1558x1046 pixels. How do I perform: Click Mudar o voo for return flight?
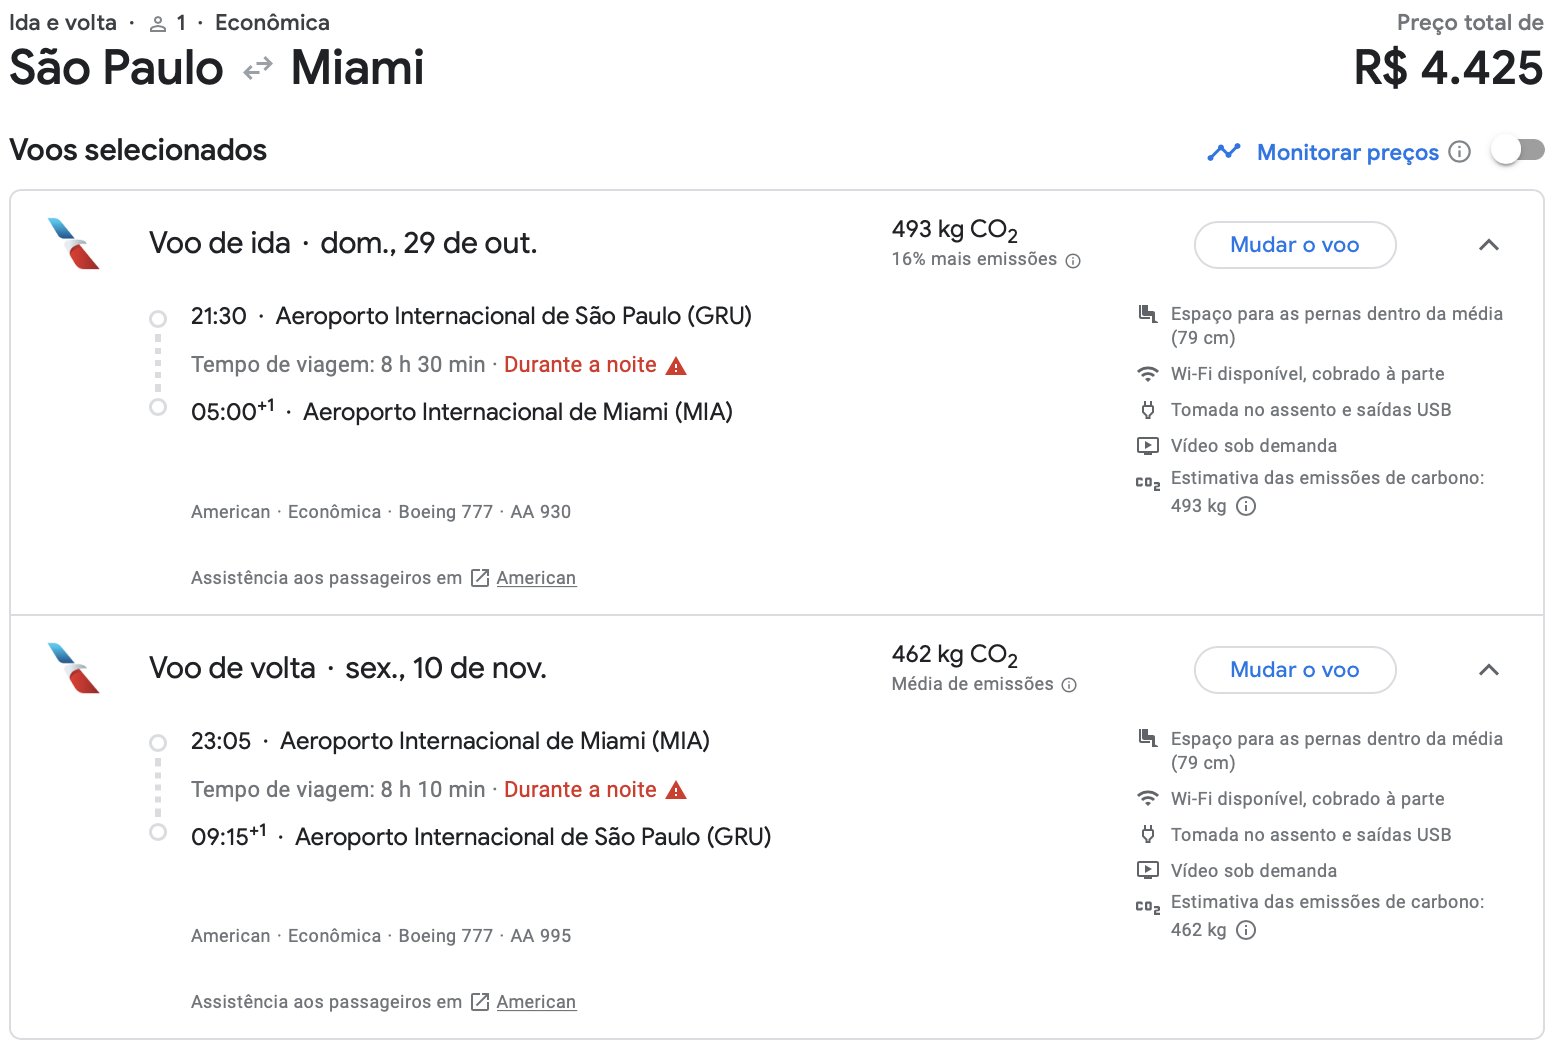point(1295,670)
